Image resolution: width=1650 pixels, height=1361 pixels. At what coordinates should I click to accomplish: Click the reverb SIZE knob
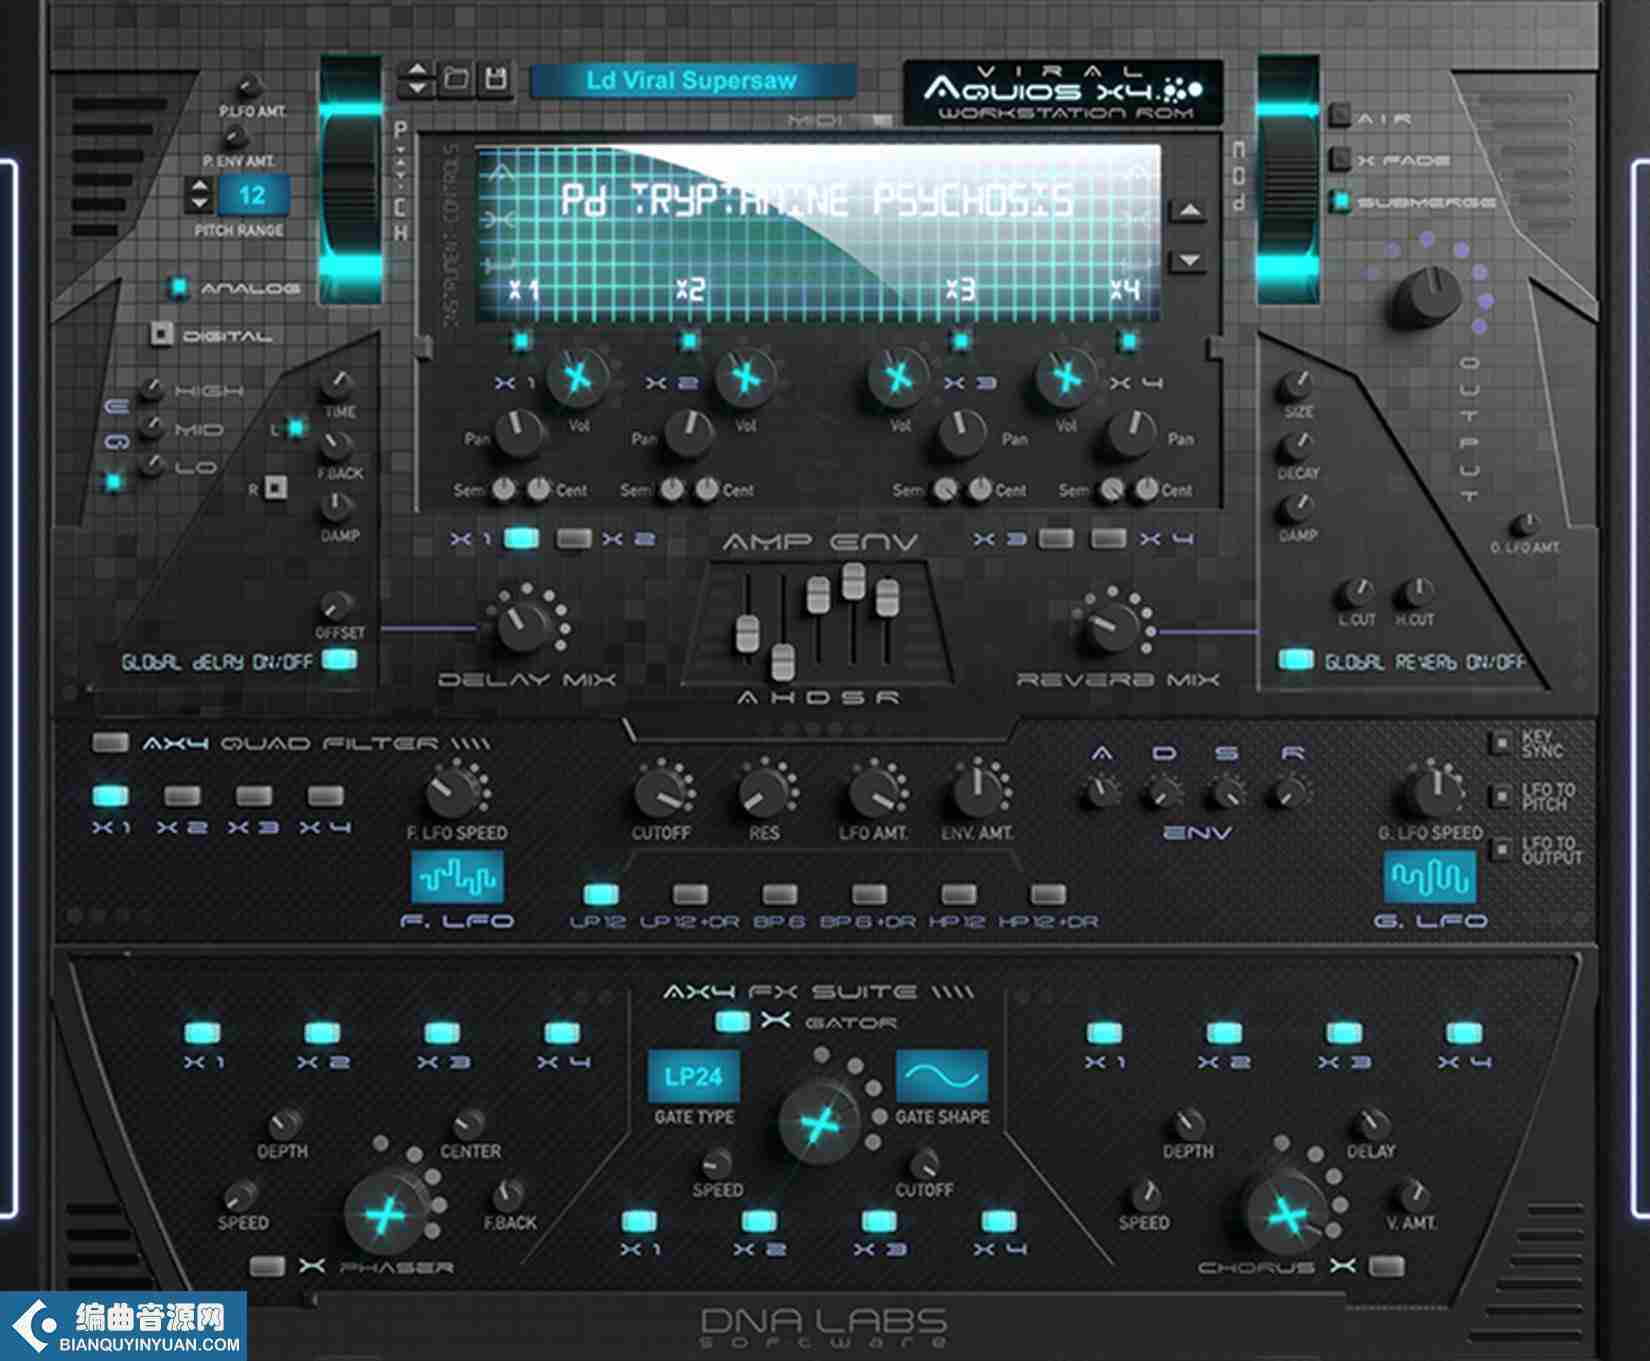tap(1297, 384)
